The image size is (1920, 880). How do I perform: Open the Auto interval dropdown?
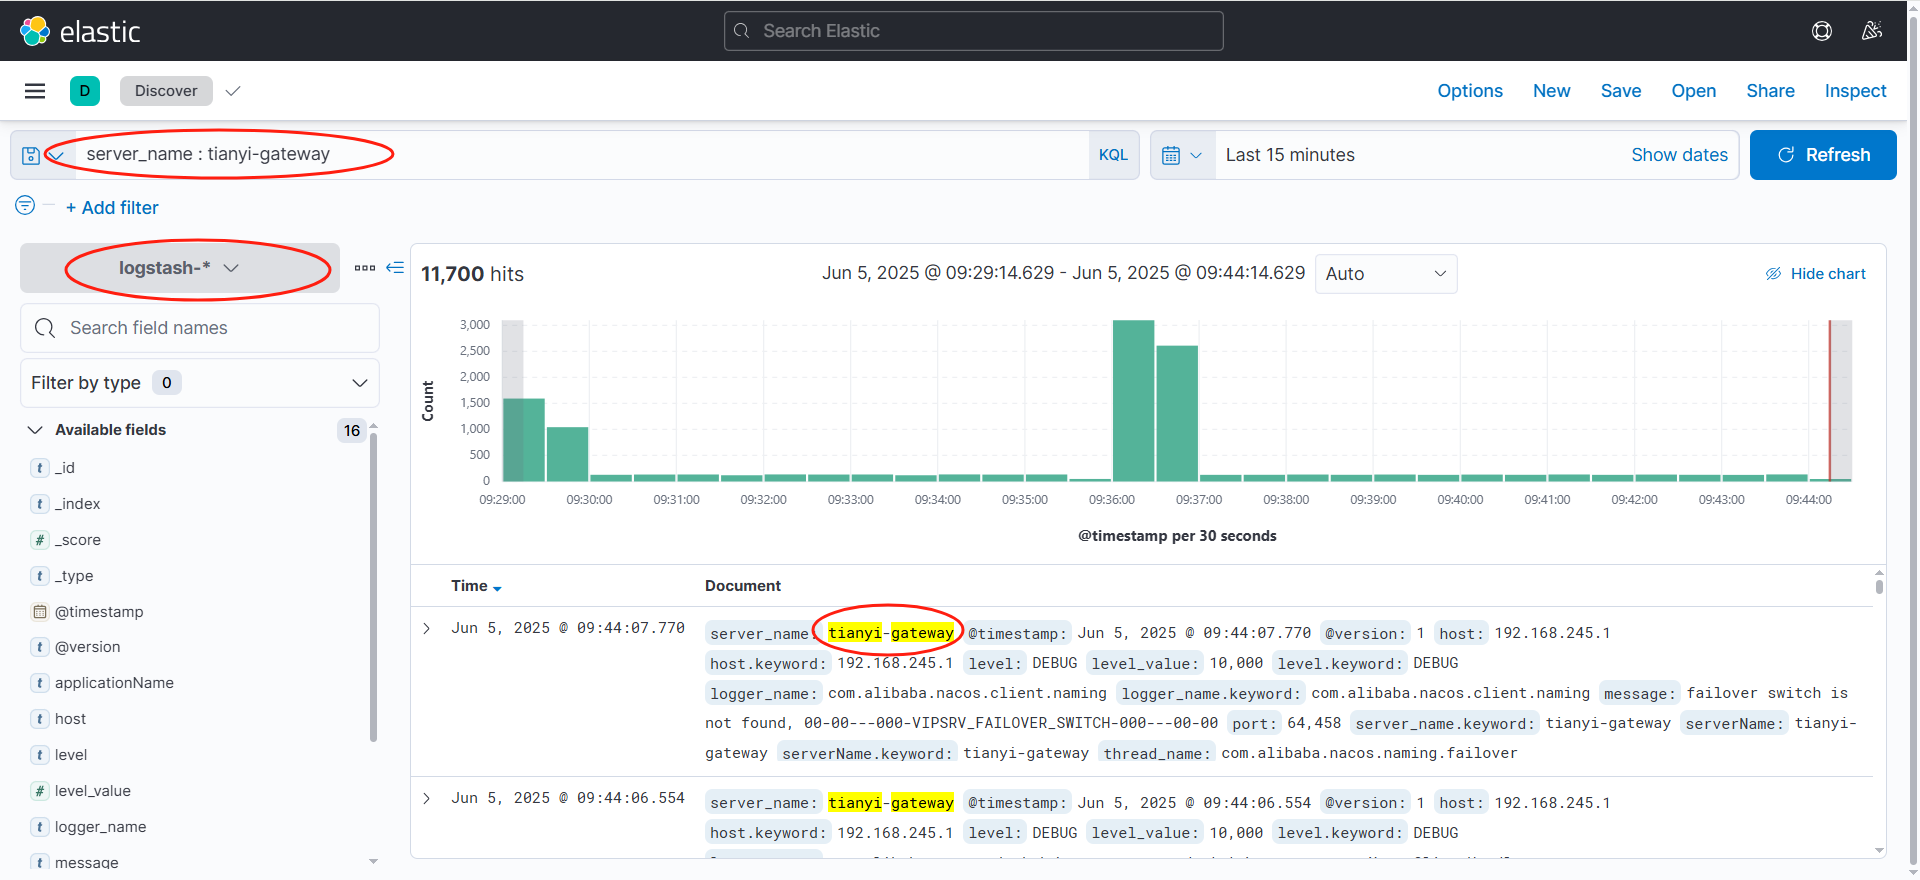coord(1386,274)
